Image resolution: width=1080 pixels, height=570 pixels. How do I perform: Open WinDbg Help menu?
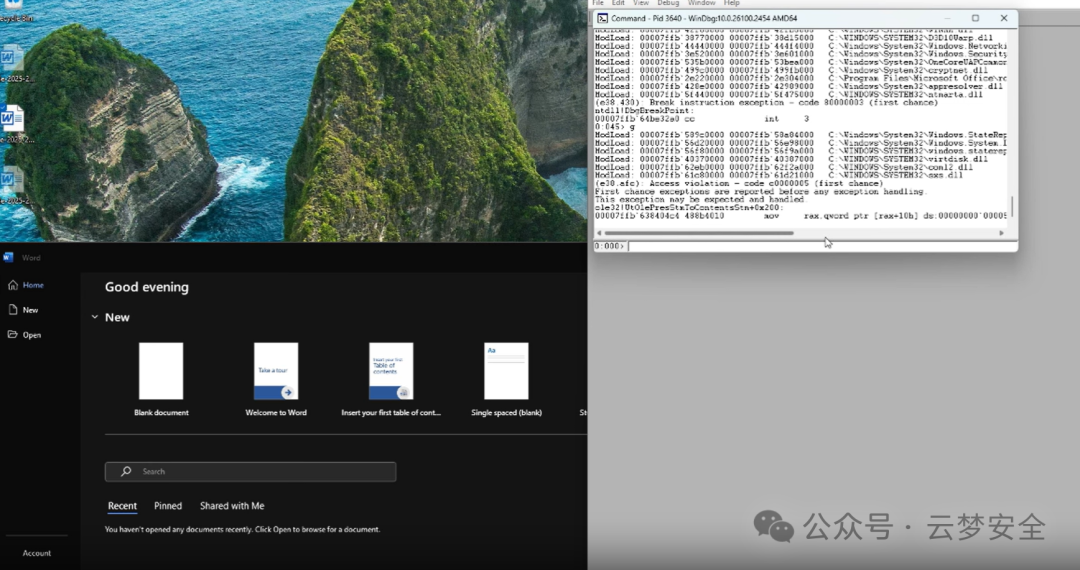pos(731,3)
